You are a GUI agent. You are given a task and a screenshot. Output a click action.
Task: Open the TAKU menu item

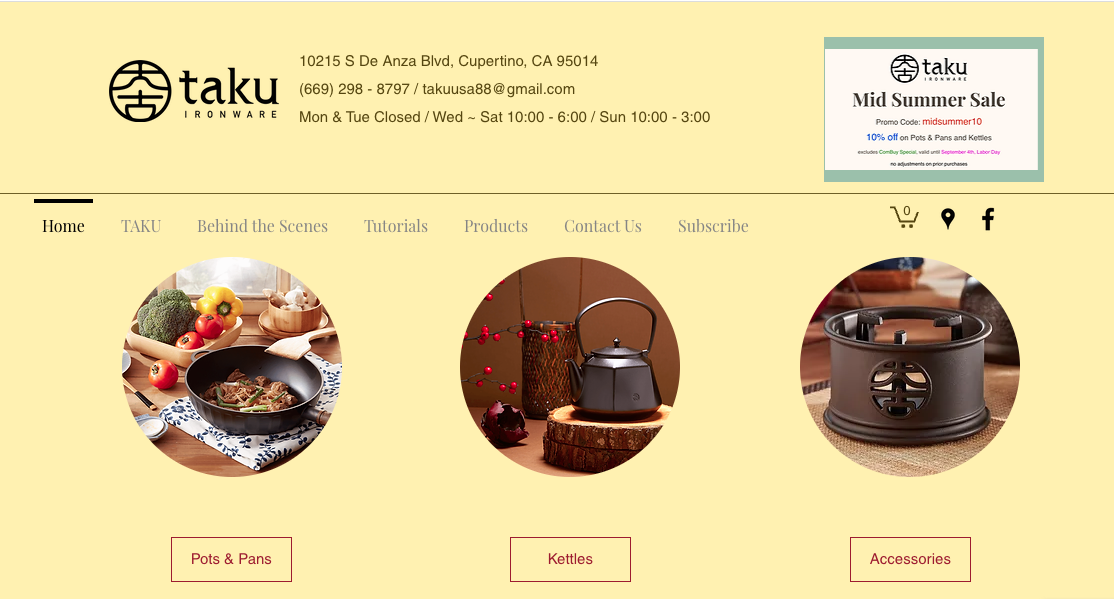[x=141, y=226]
